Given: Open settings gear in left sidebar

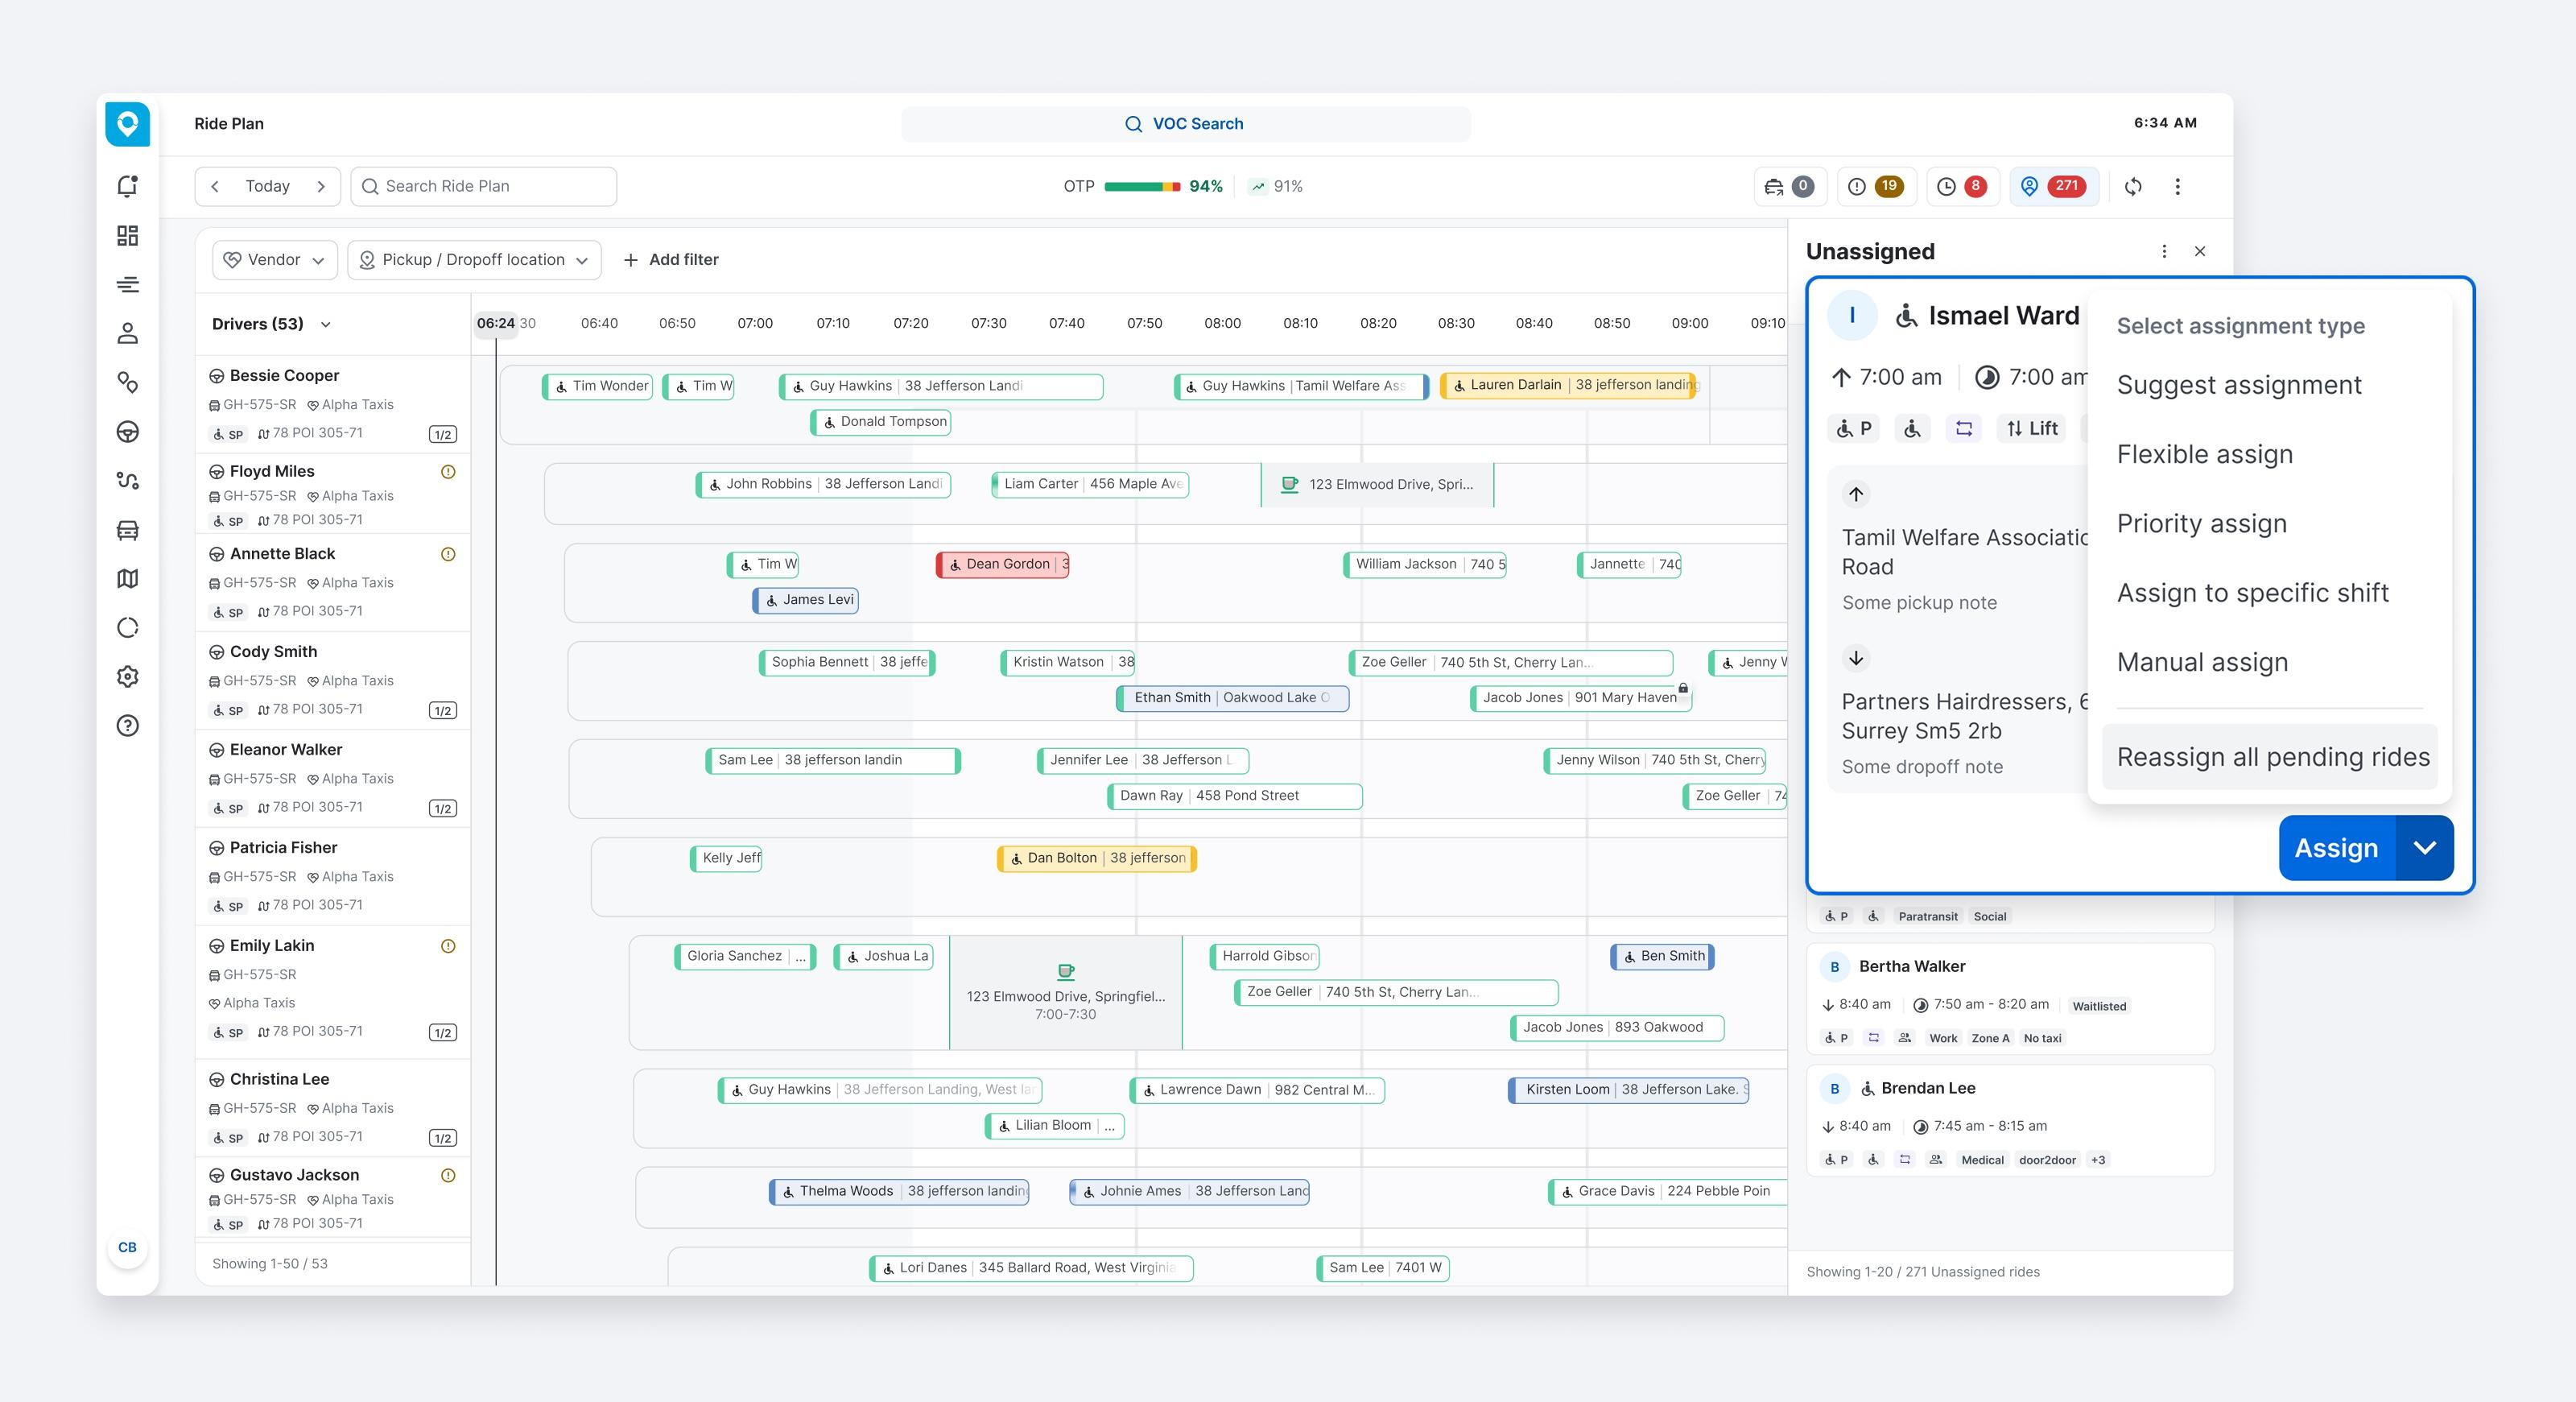Looking at the screenshot, I should (127, 676).
